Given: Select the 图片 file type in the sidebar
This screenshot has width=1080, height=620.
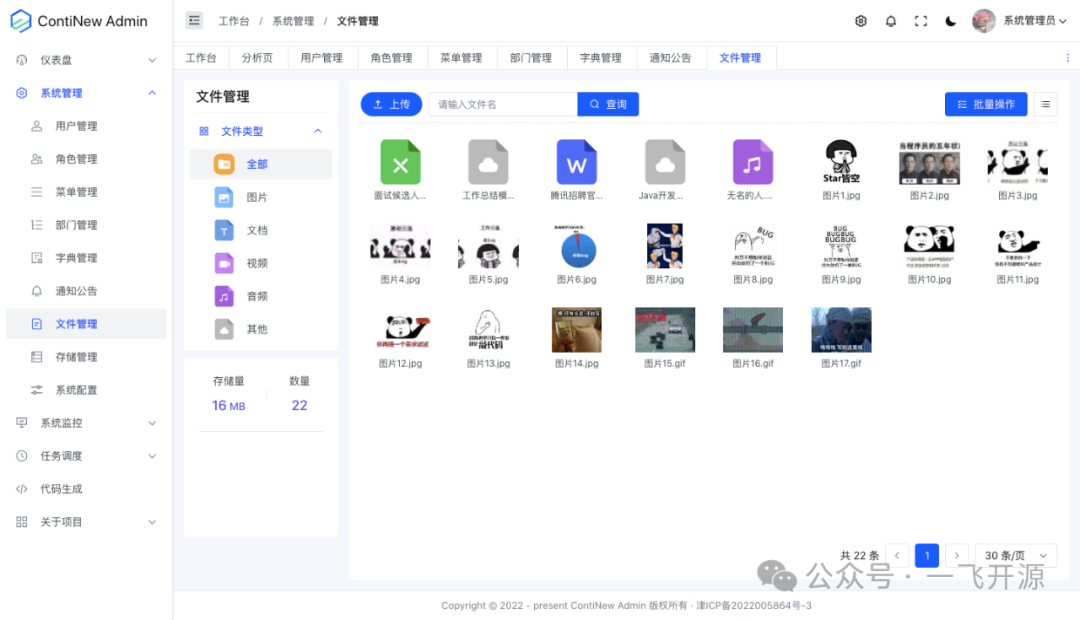Looking at the screenshot, I should click(x=270, y=197).
